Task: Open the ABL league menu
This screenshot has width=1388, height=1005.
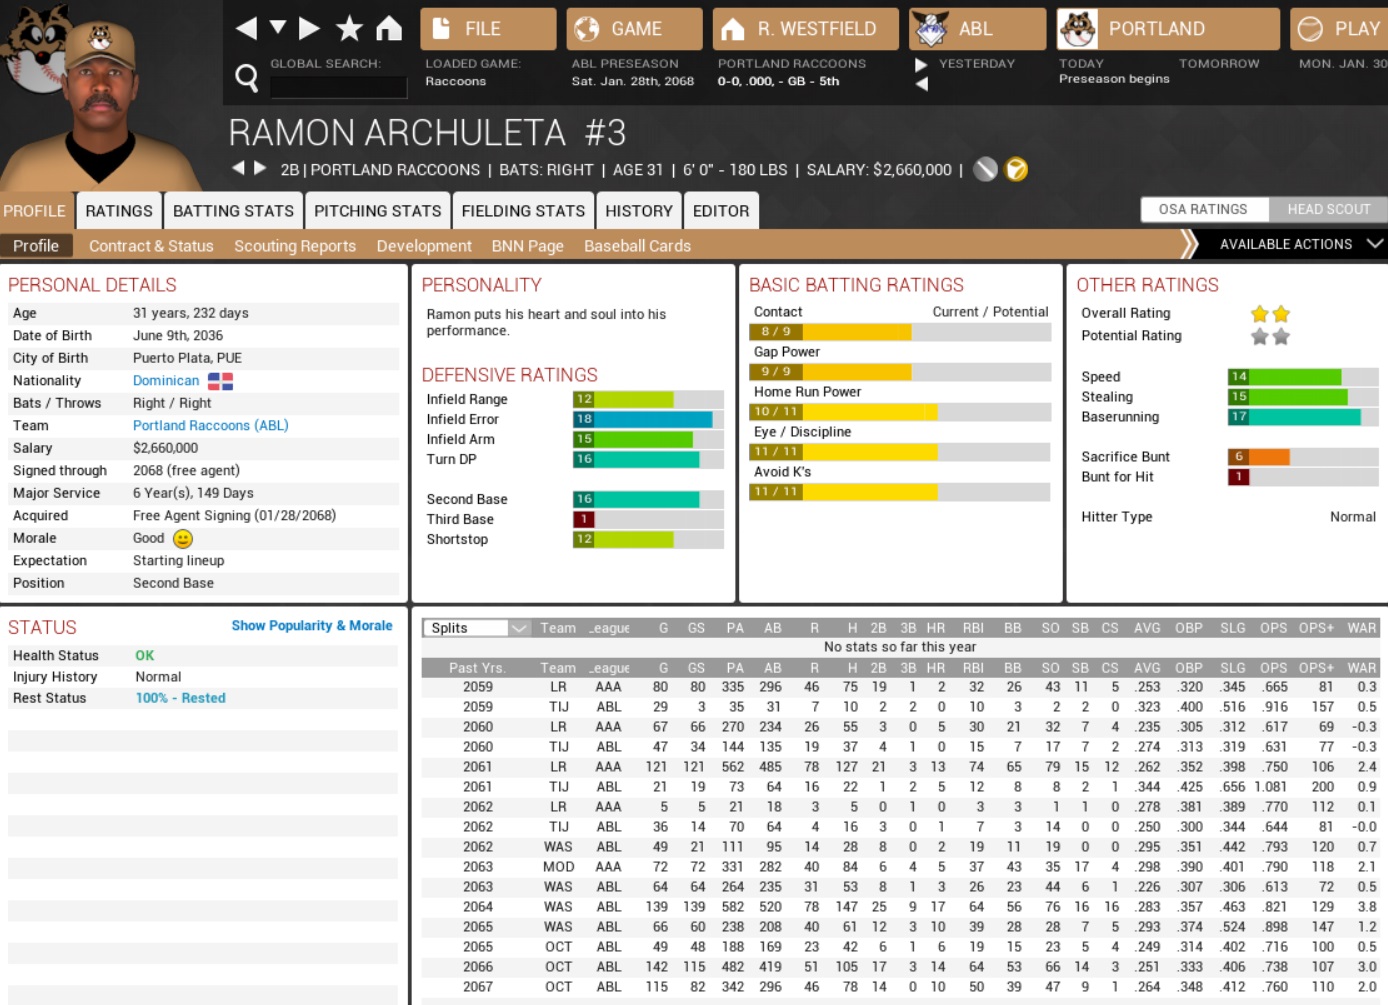Action: [977, 29]
